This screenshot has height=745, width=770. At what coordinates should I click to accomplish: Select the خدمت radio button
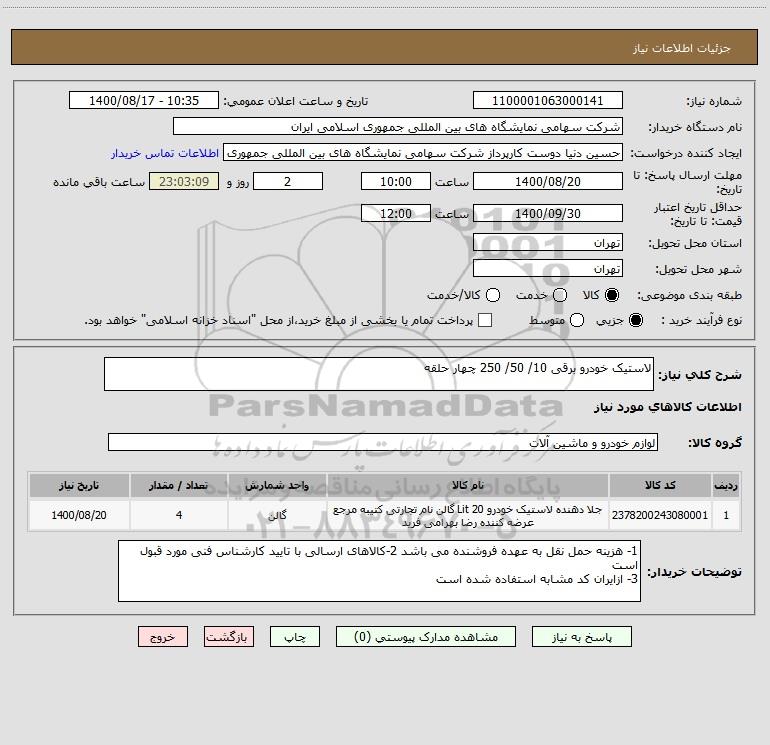pyautogui.click(x=560, y=295)
